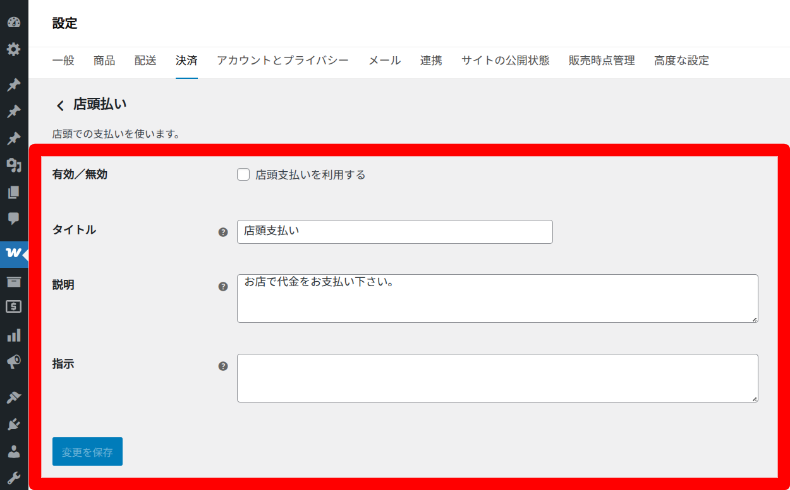Open the Tools wrench icon
The width and height of the screenshot is (790, 490).
pos(14,478)
